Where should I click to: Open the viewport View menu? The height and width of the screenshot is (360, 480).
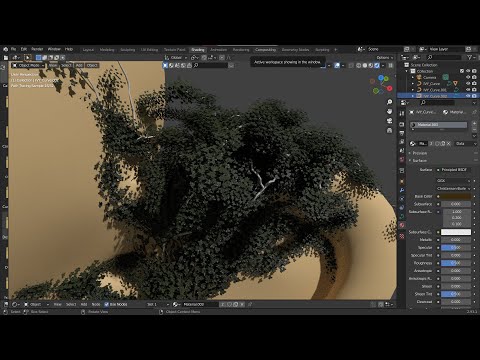(53, 65)
